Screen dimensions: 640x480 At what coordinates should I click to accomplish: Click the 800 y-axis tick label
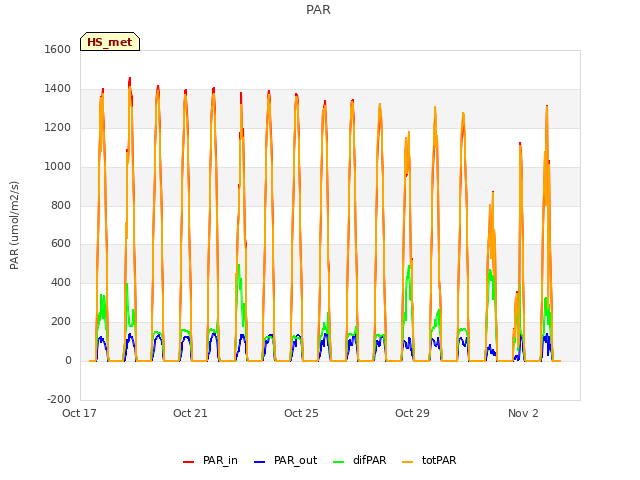[61, 205]
